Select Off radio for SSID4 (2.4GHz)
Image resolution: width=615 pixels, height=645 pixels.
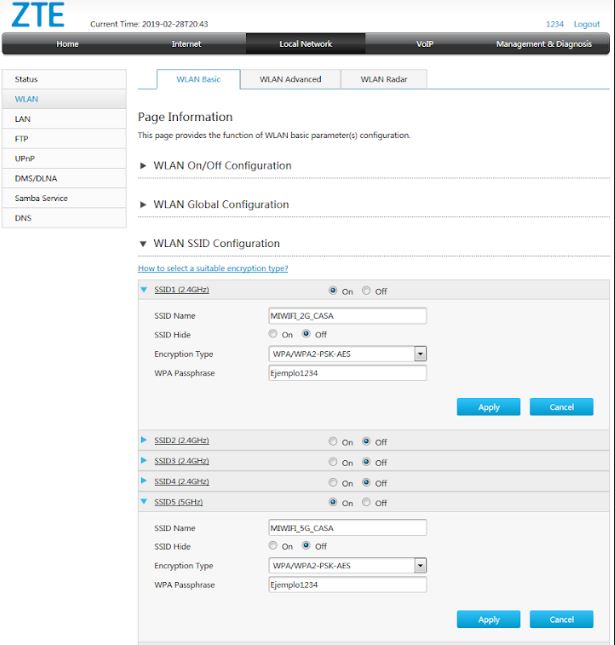pos(366,482)
